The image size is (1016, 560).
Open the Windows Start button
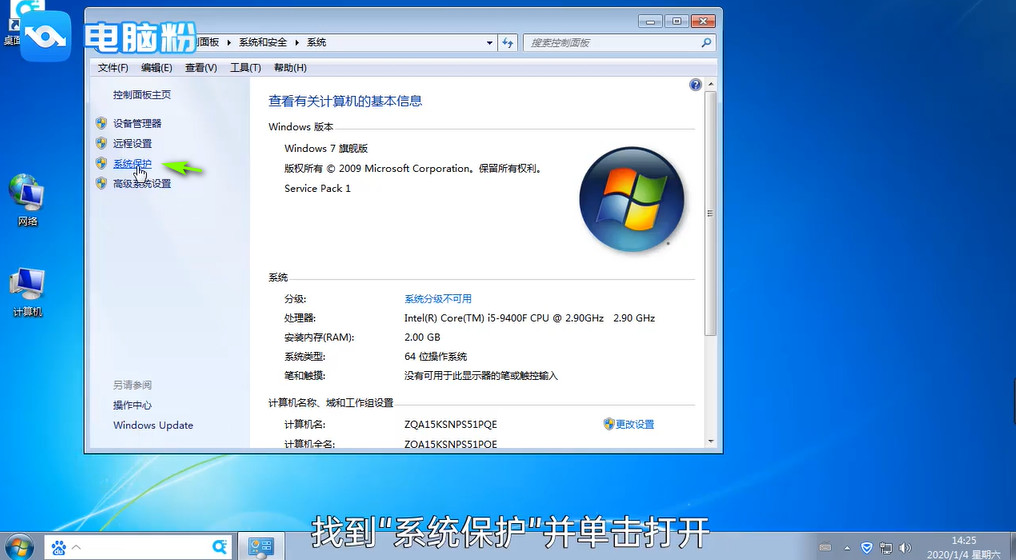tap(19, 546)
